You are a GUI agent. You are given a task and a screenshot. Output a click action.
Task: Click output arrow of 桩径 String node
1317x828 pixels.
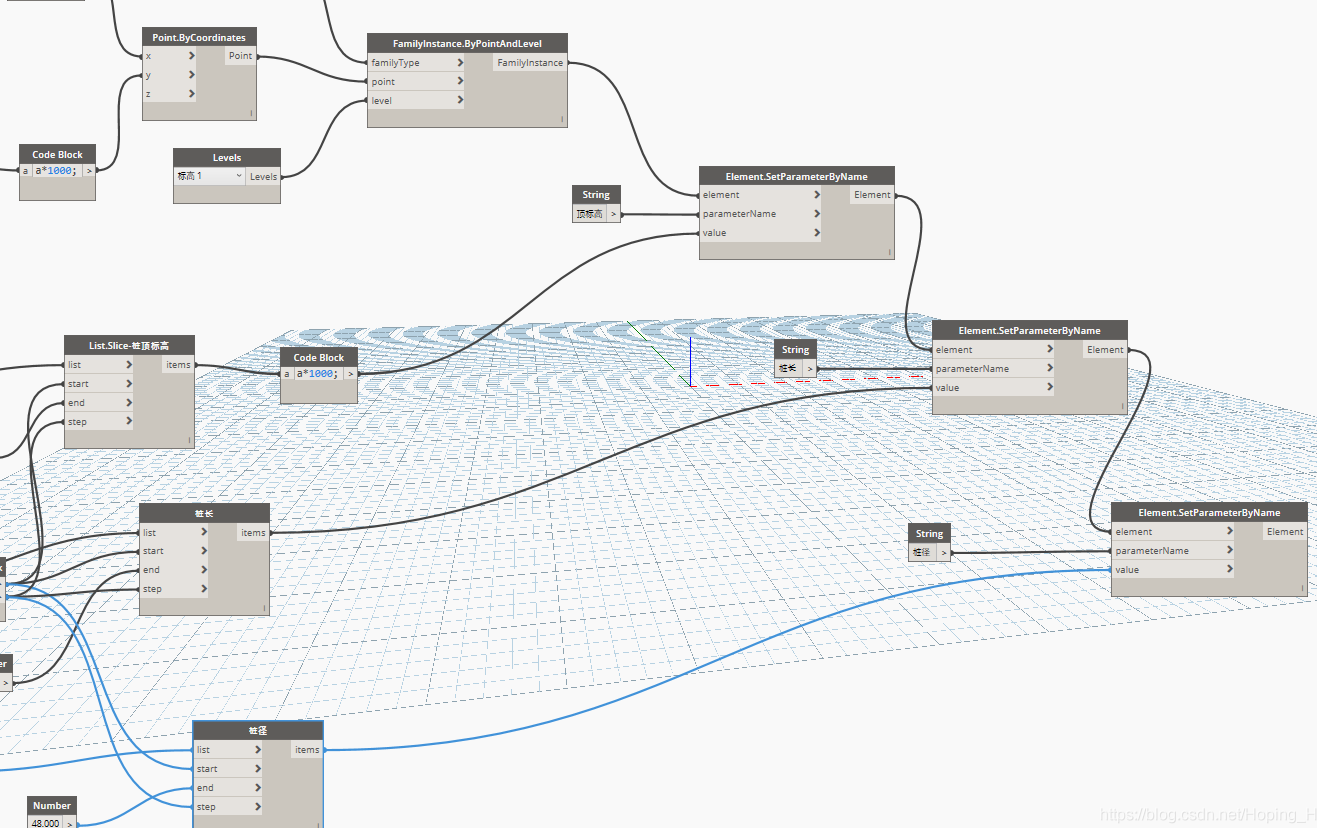click(x=943, y=552)
